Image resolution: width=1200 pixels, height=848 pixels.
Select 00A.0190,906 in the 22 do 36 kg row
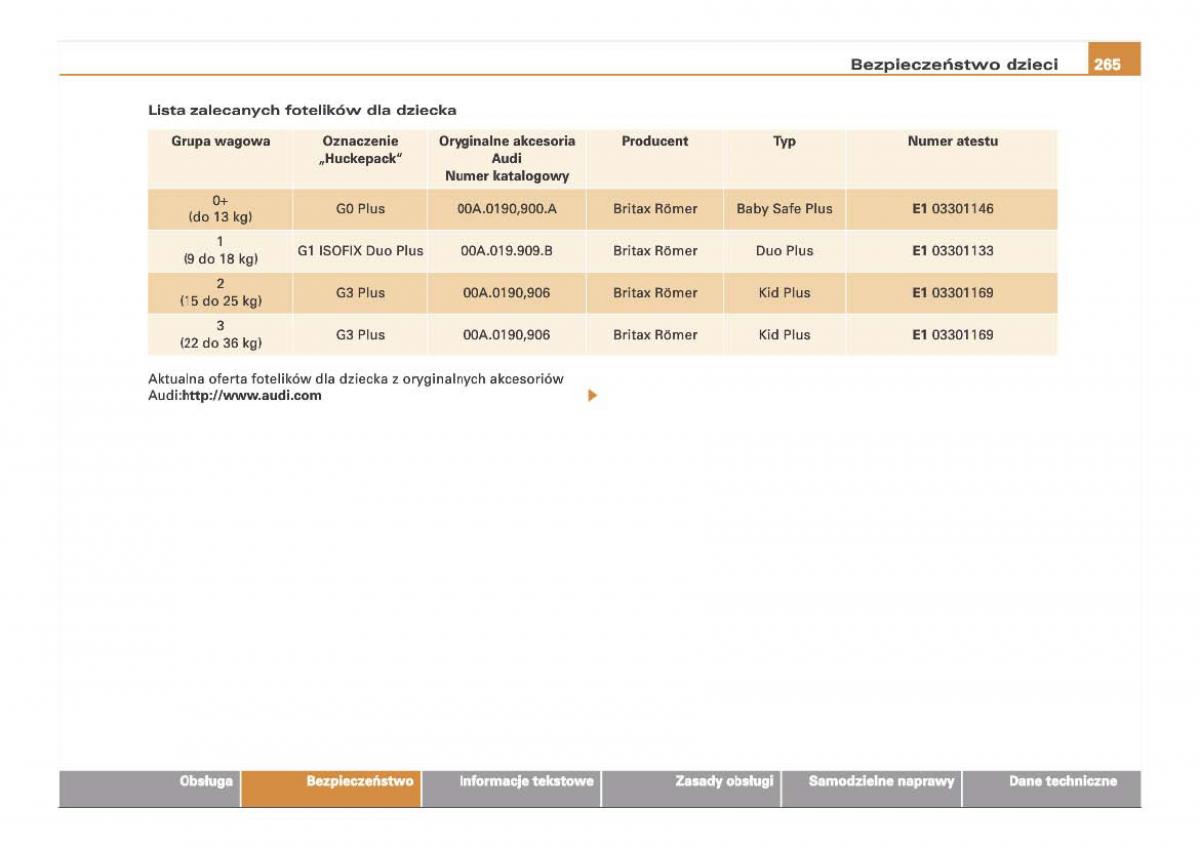507,335
